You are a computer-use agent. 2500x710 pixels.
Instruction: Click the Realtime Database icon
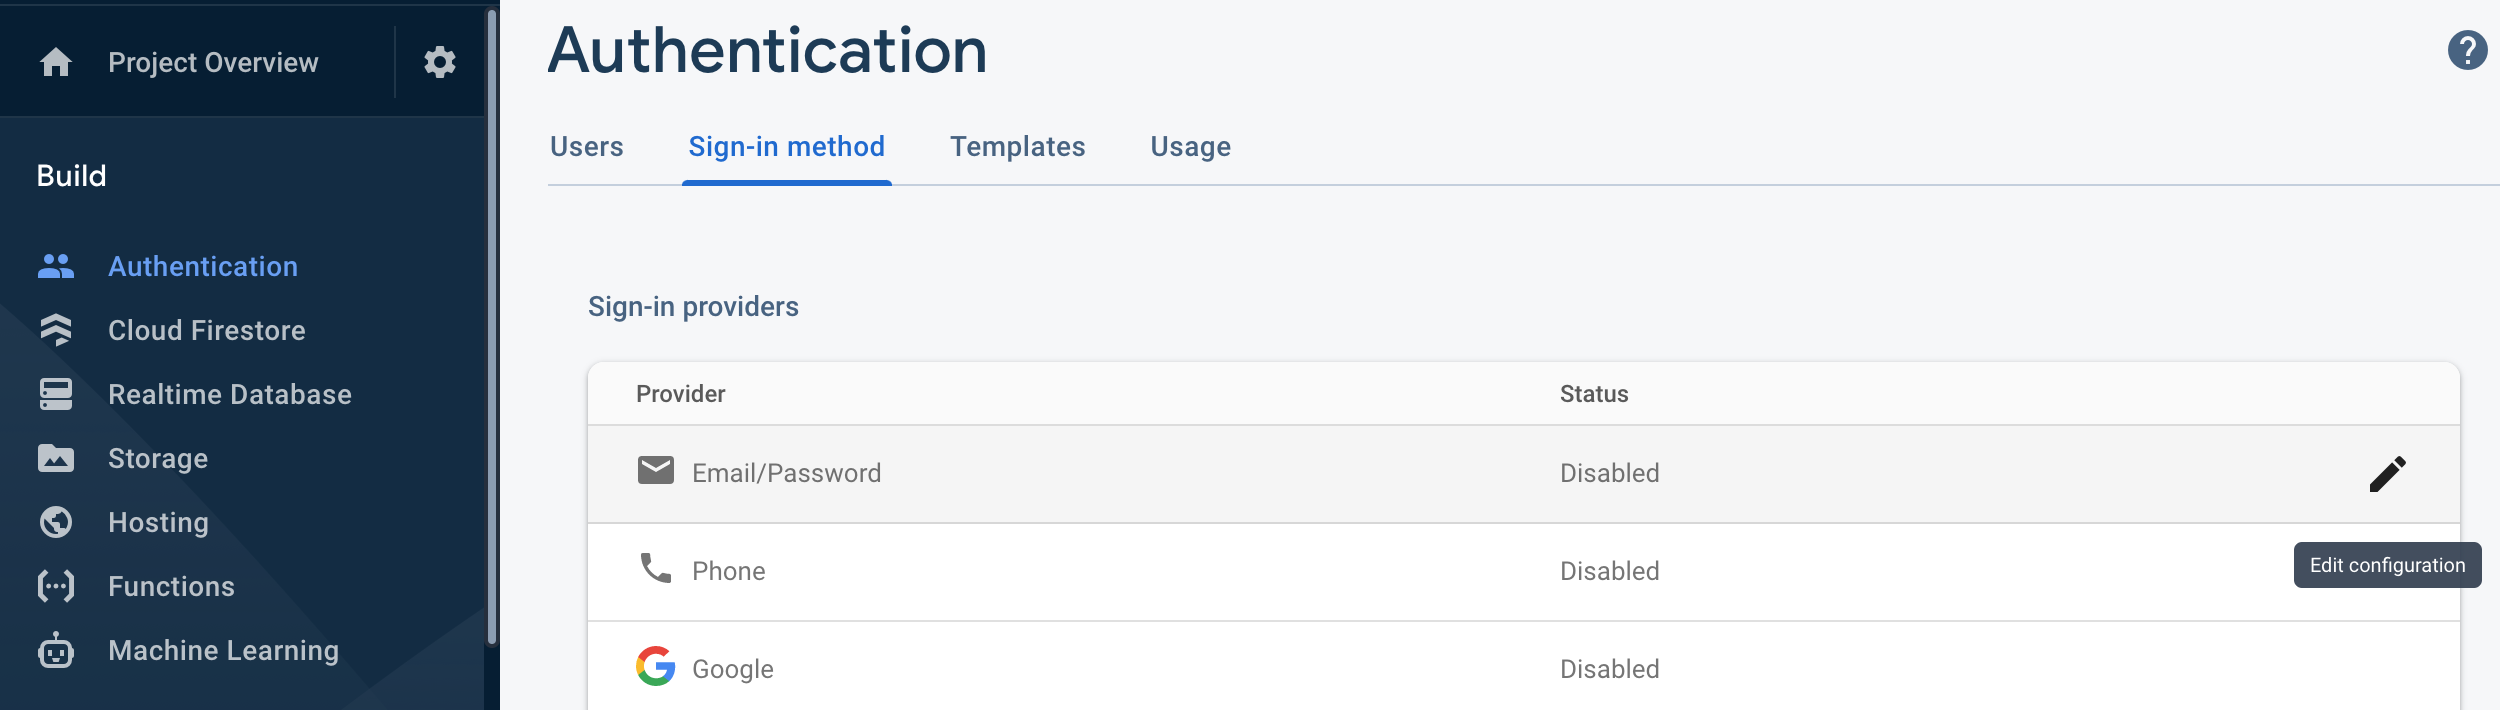[56, 394]
